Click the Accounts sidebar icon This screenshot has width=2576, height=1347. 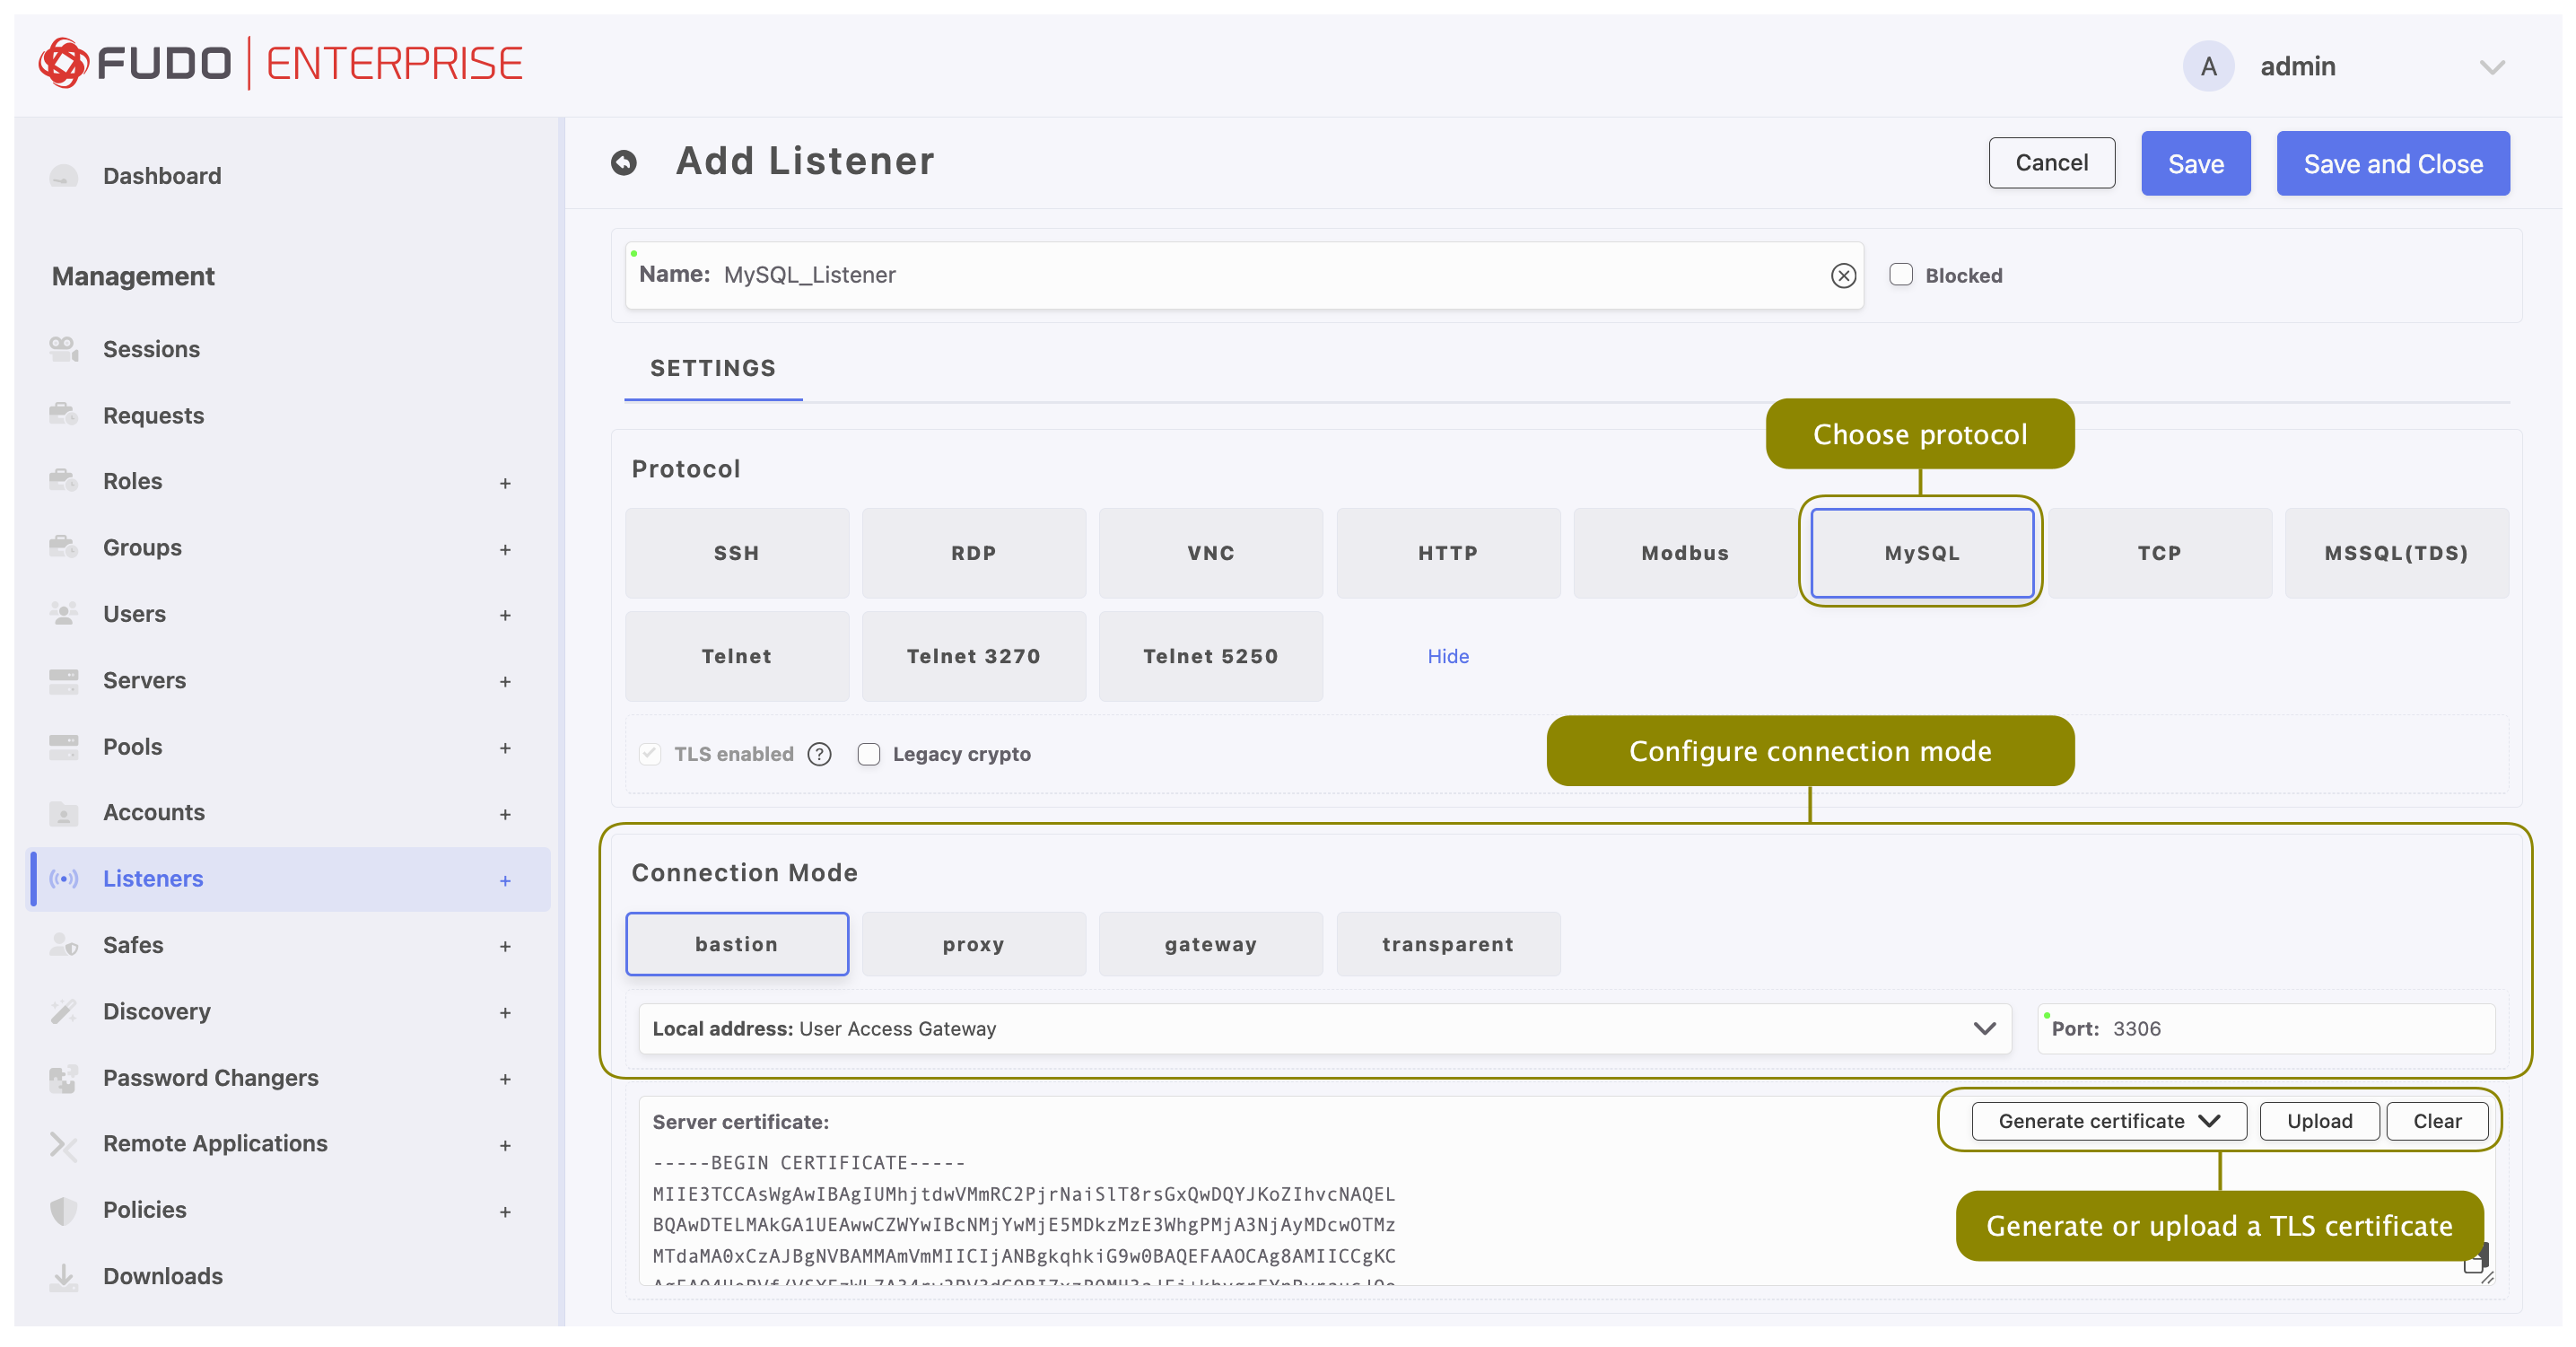[x=64, y=813]
